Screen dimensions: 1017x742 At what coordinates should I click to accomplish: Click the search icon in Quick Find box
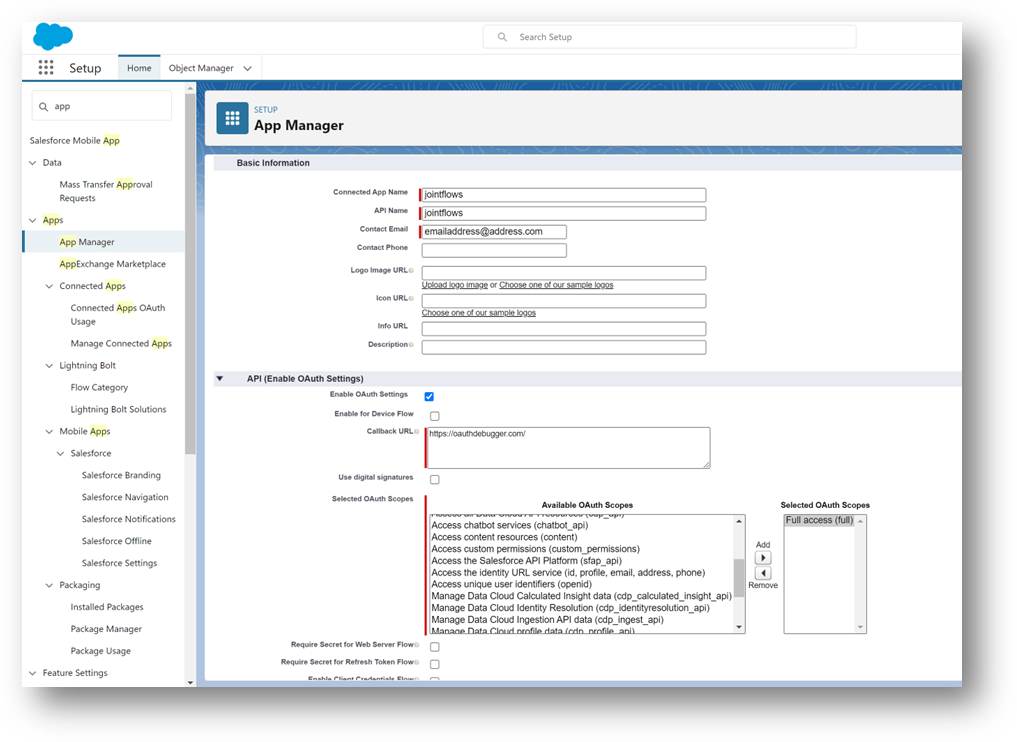pos(42,106)
